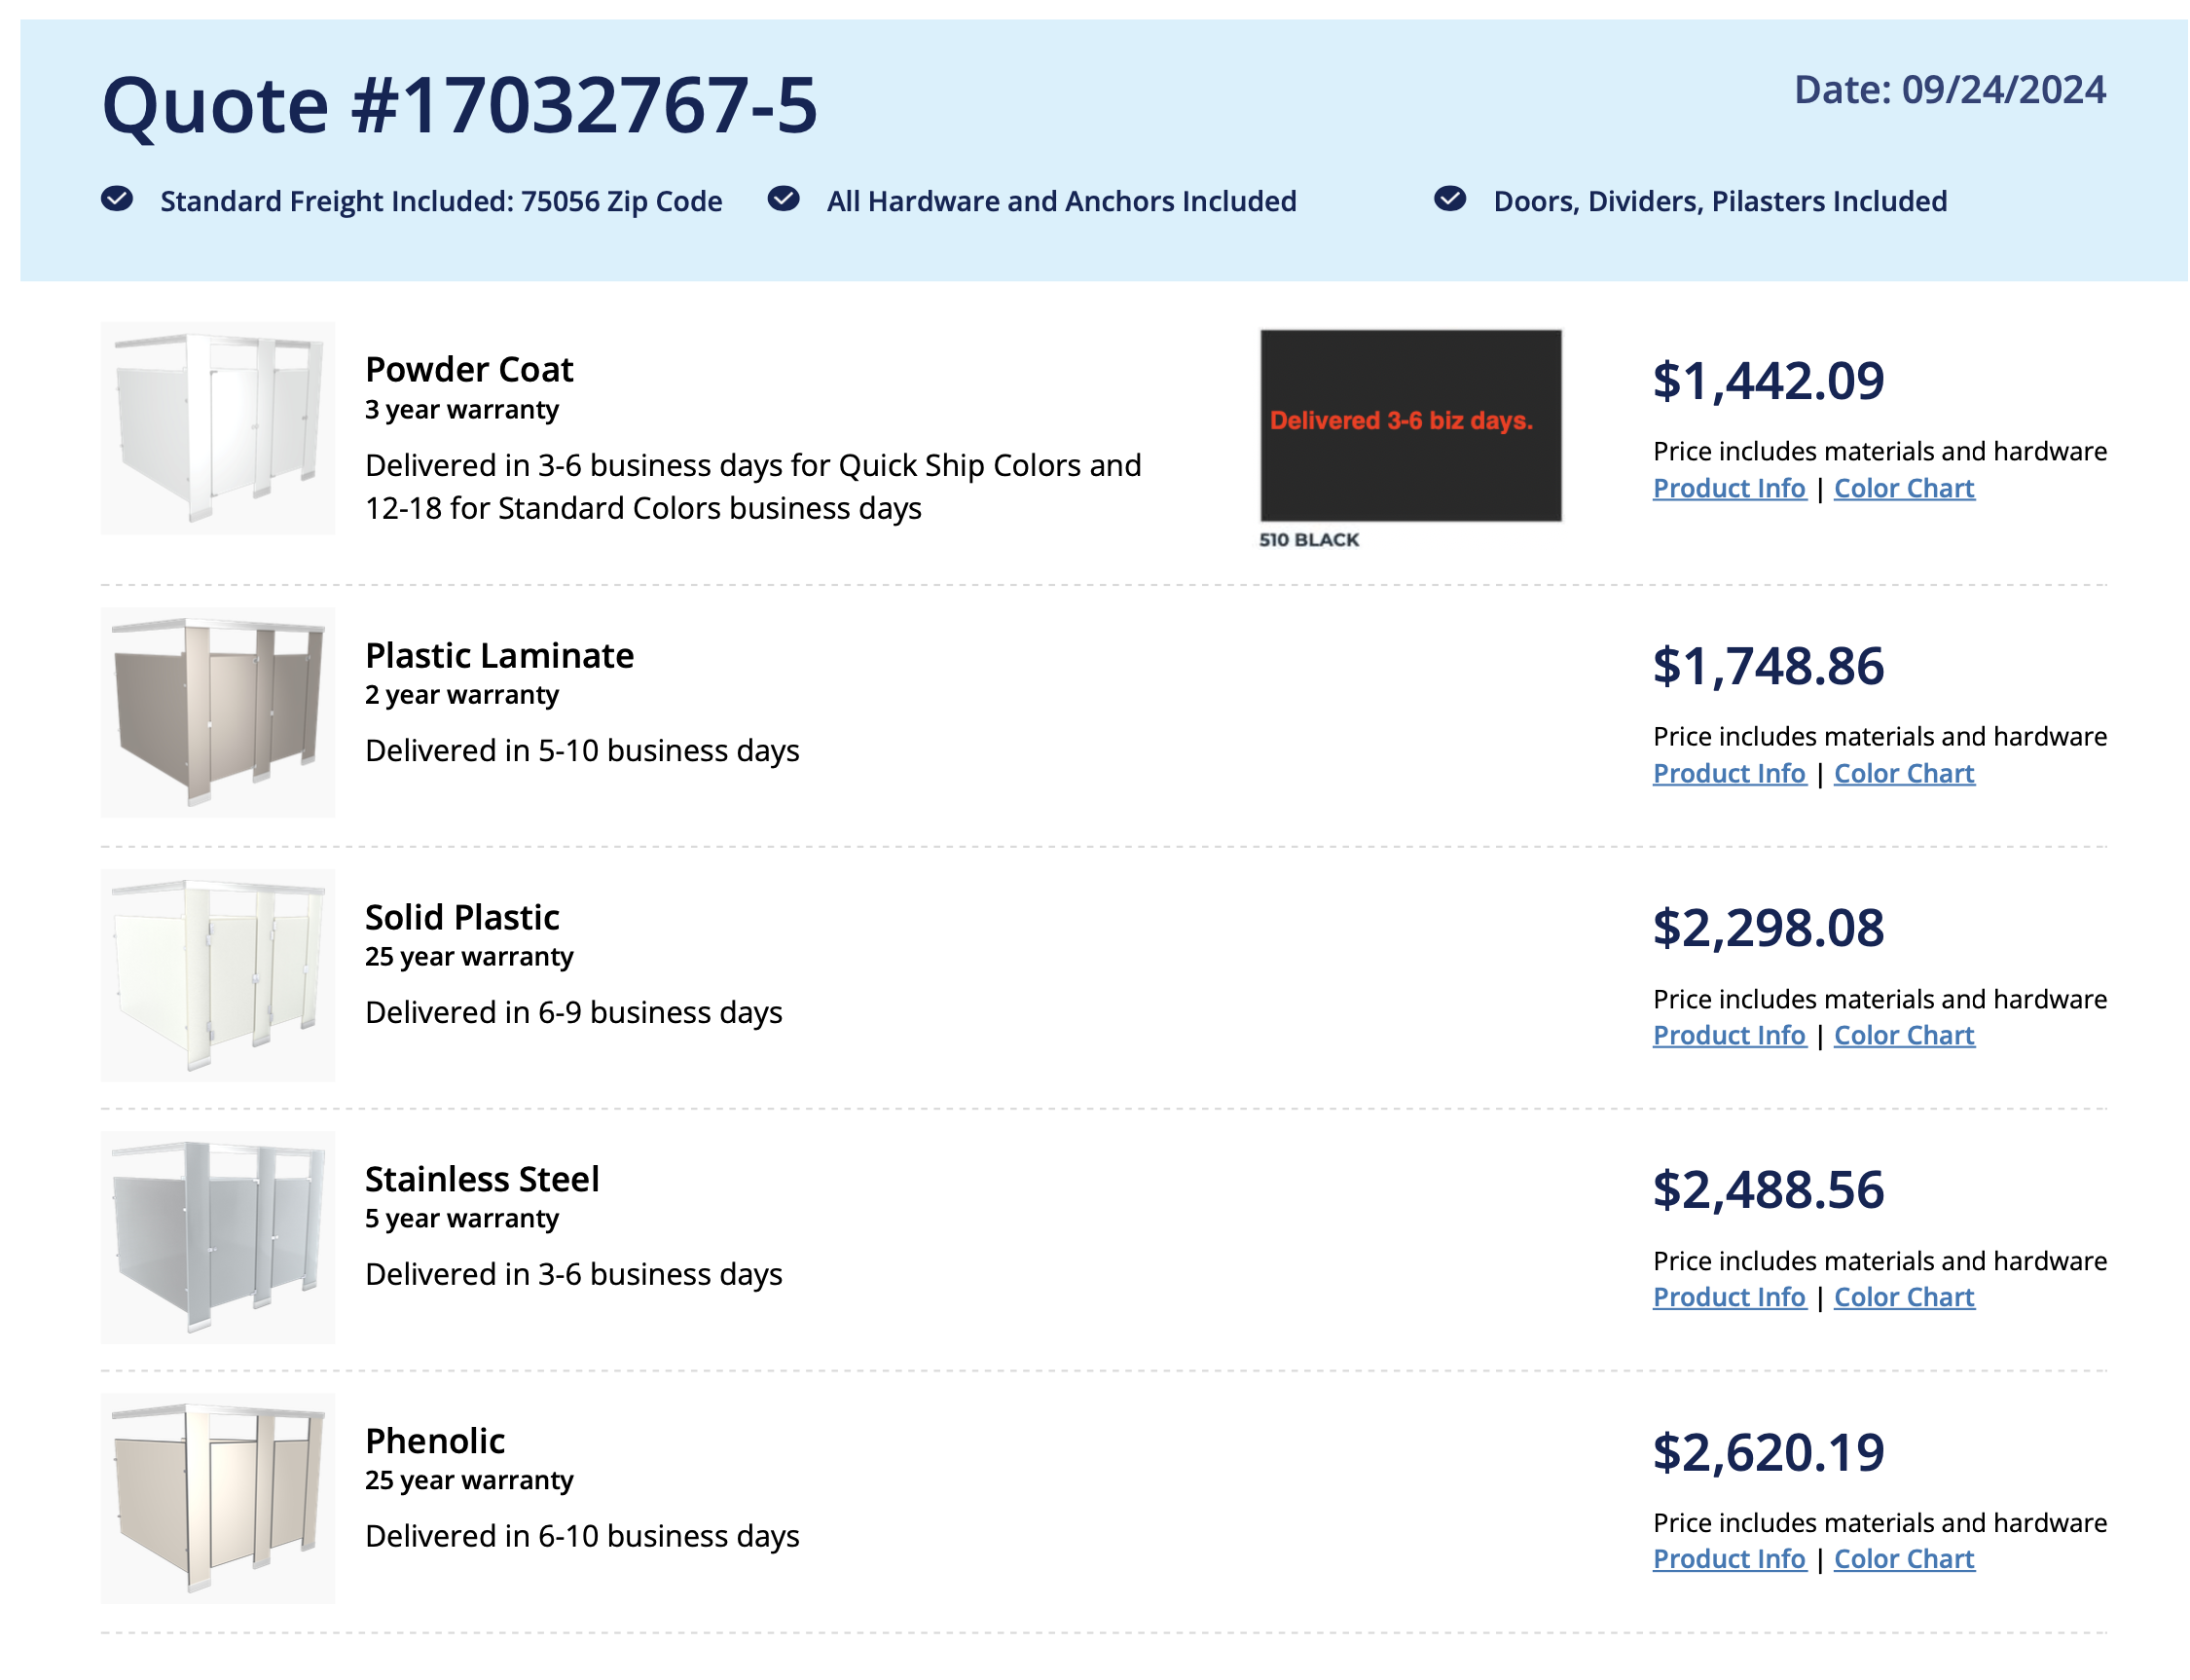This screenshot has height=1680, width=2190.
Task: Open Product Info for Phenolic
Action: [x=1729, y=1560]
